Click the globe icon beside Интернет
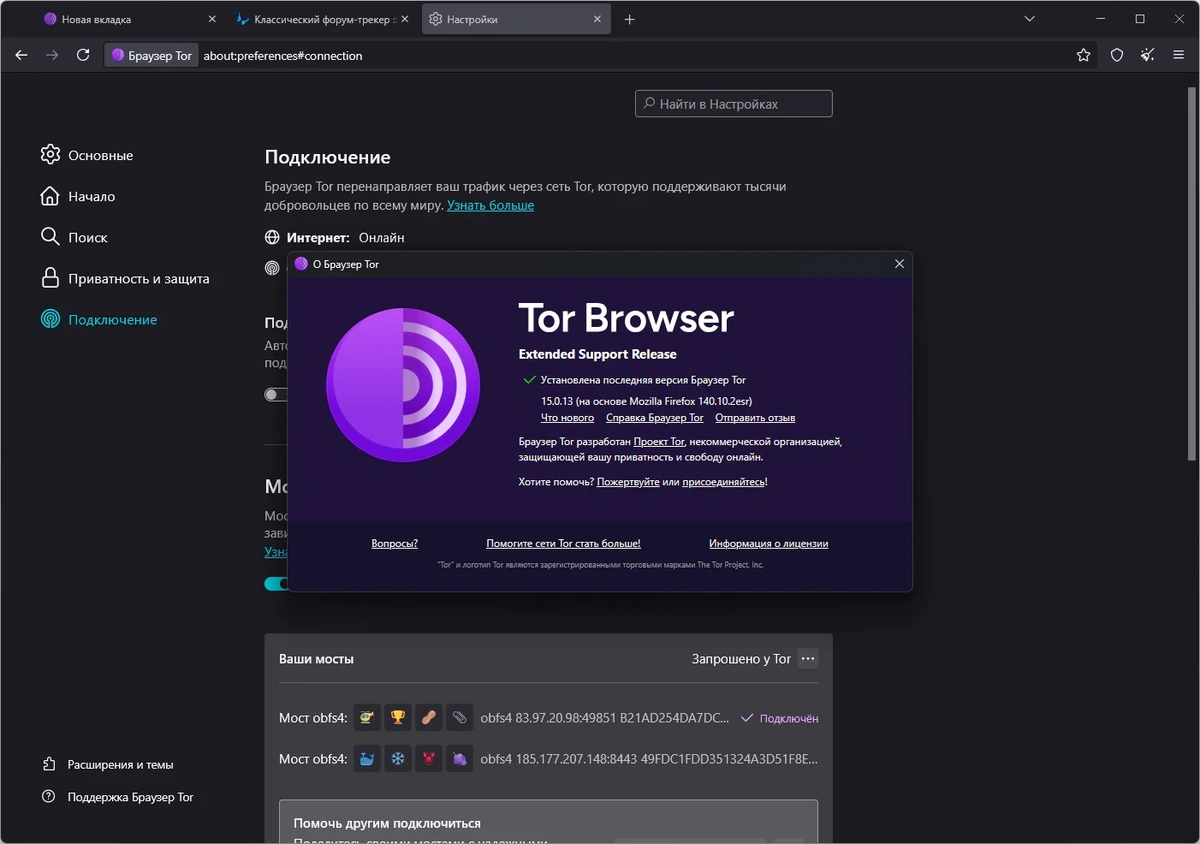Screen dimensions: 1200x844 pyautogui.click(x=272, y=238)
